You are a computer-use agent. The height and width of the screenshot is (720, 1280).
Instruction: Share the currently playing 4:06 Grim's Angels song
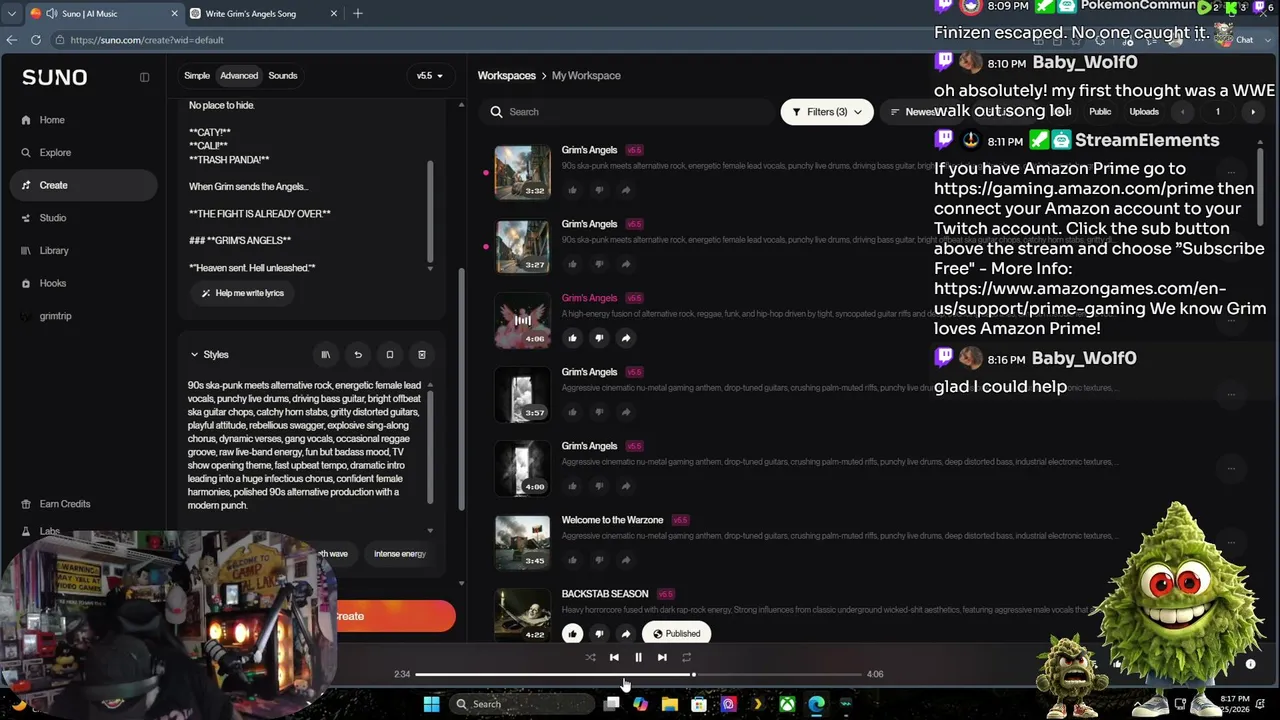click(x=626, y=338)
